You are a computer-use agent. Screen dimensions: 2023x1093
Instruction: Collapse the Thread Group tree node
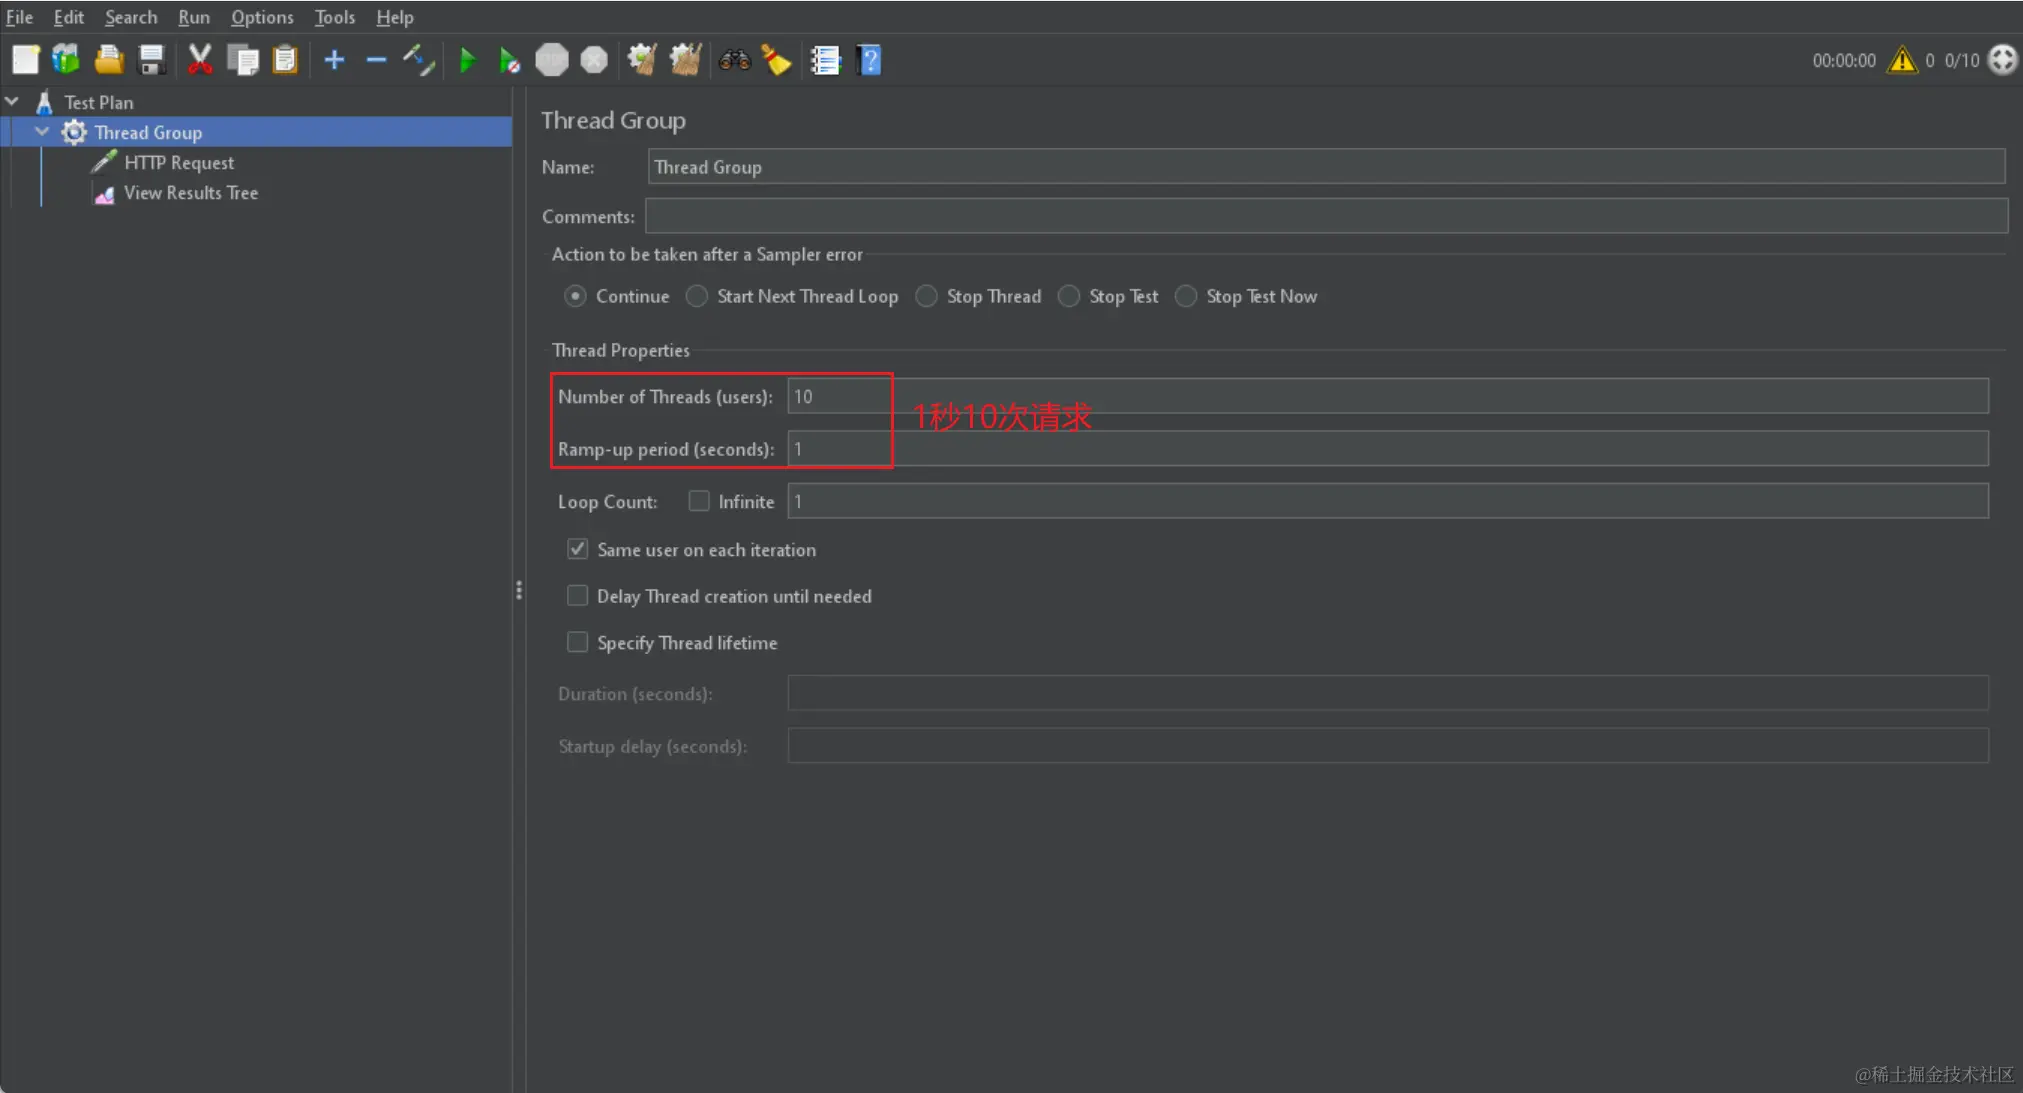42,132
